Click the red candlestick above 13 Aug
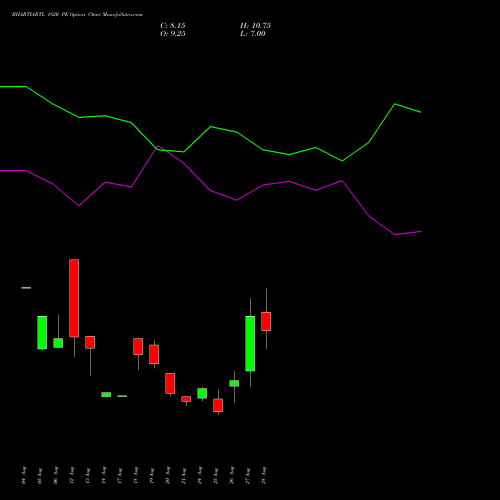Screen dimensions: 500x500 click(90, 342)
